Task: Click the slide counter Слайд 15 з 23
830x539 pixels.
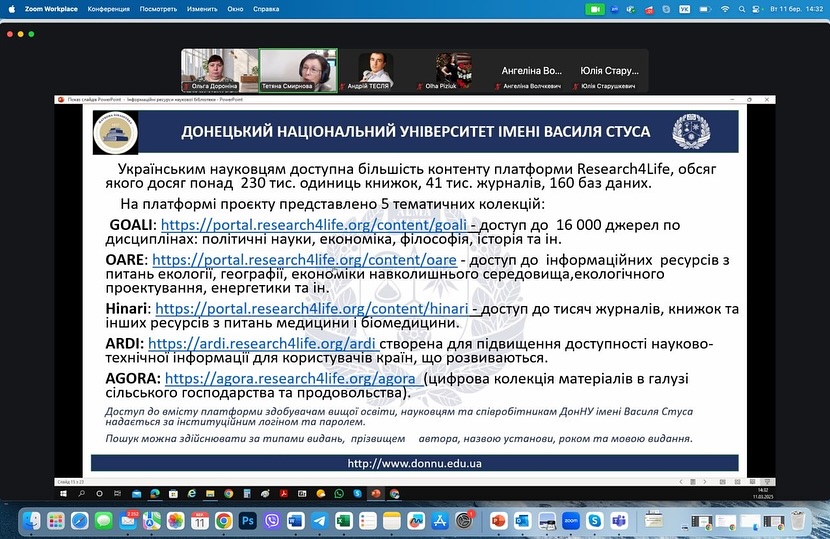Action: tap(70, 482)
